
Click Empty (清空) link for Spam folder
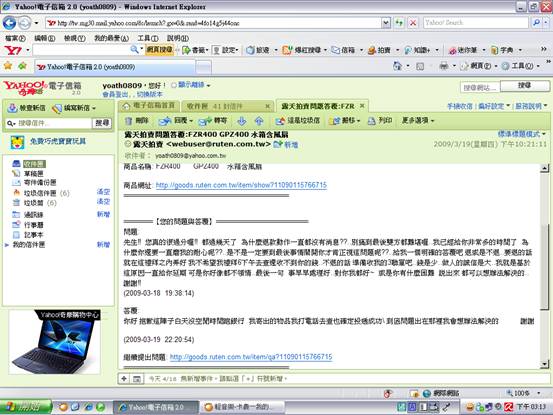[103, 192]
